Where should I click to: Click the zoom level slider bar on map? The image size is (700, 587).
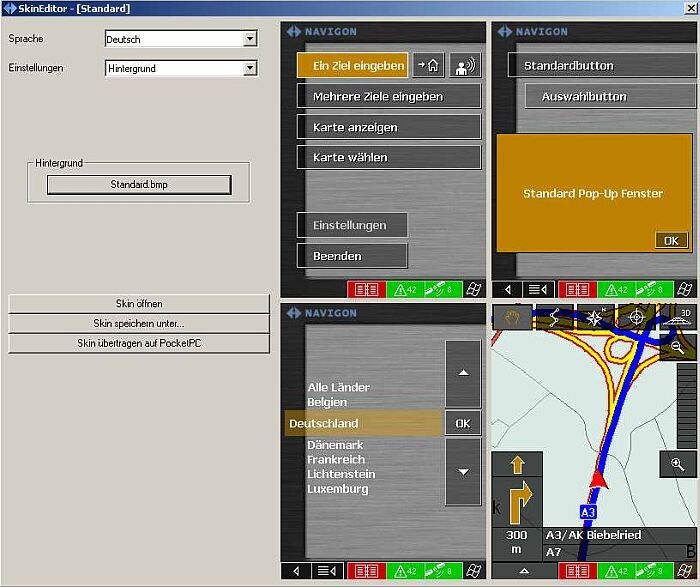(687, 405)
